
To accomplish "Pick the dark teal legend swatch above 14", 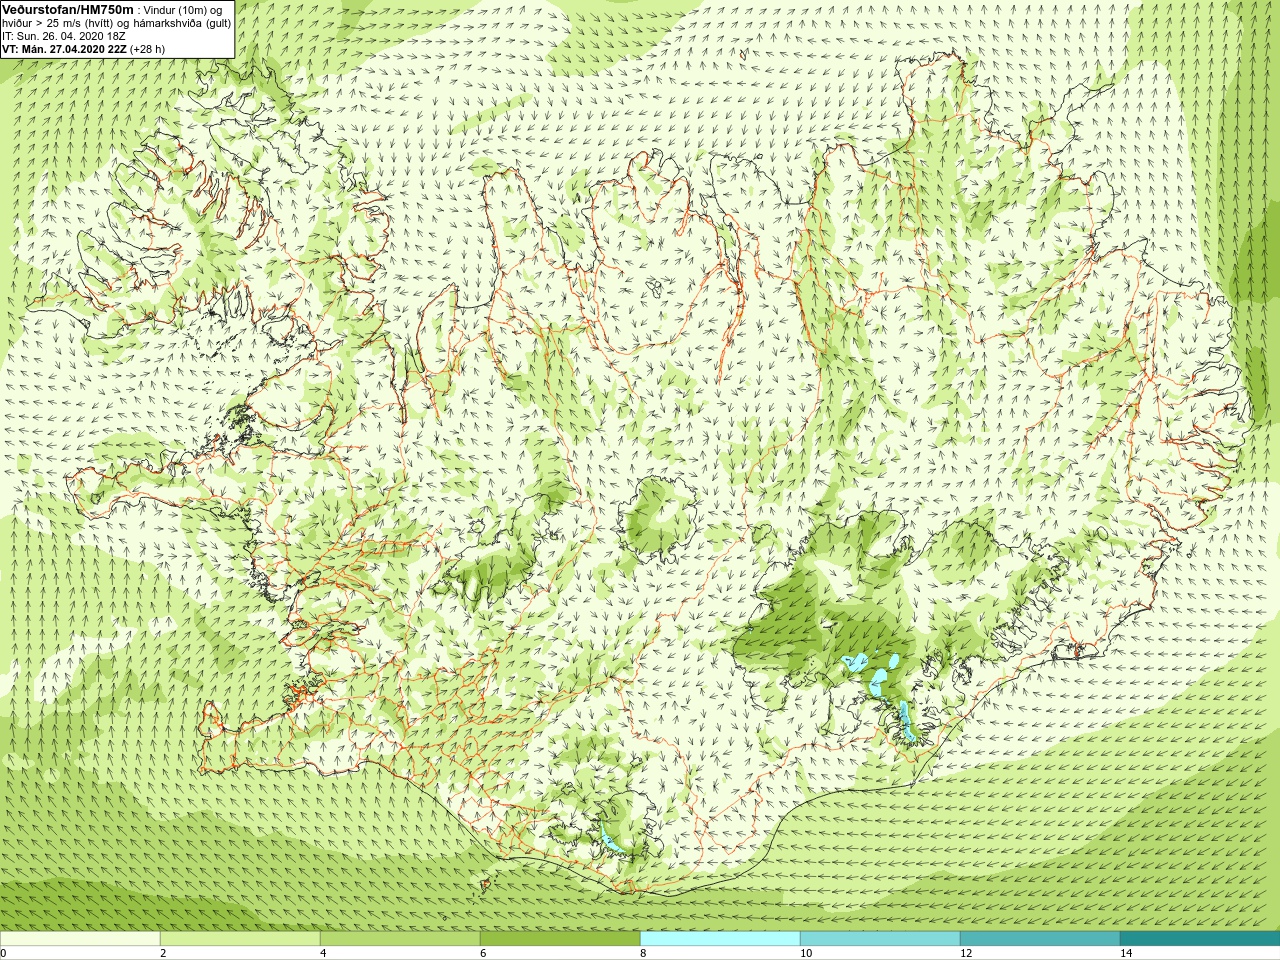I will point(1200,939).
